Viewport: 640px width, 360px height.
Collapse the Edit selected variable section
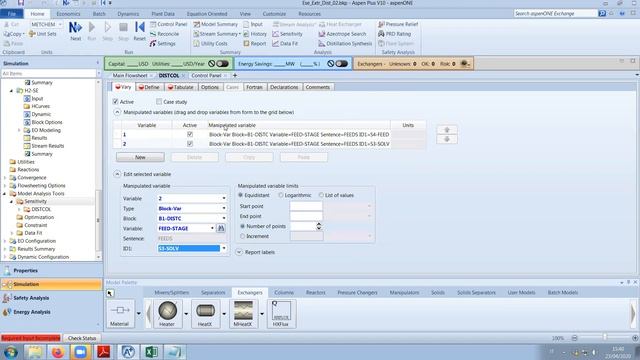pyautogui.click(x=117, y=174)
